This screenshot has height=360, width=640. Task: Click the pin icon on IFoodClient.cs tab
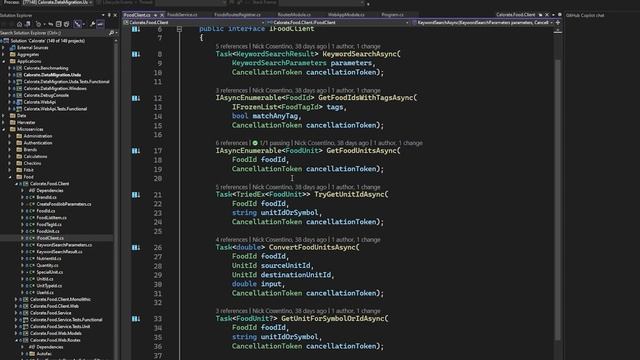click(156, 15)
